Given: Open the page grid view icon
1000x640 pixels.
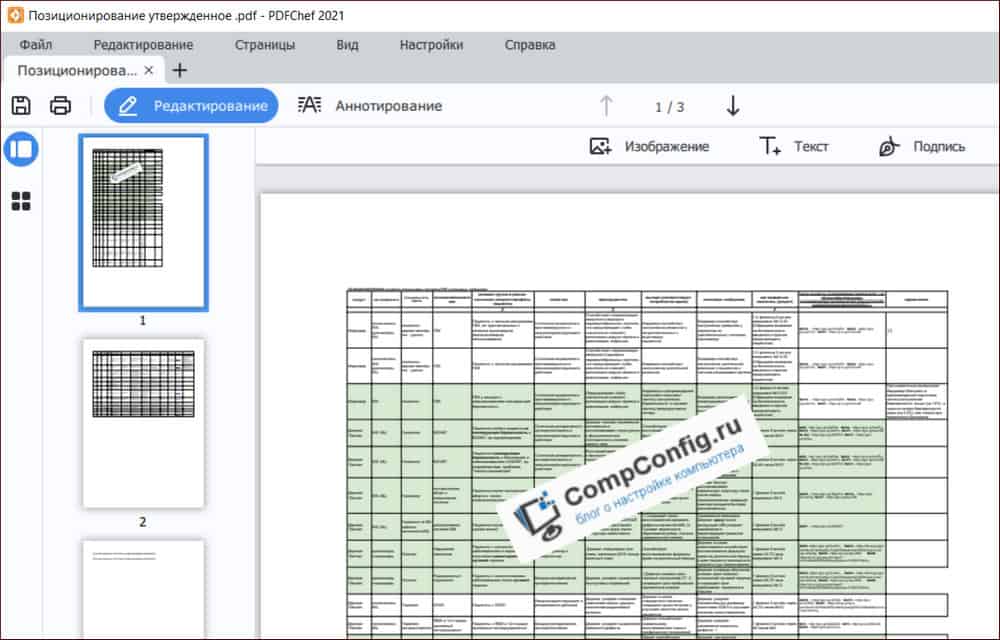Looking at the screenshot, I should pyautogui.click(x=21, y=201).
